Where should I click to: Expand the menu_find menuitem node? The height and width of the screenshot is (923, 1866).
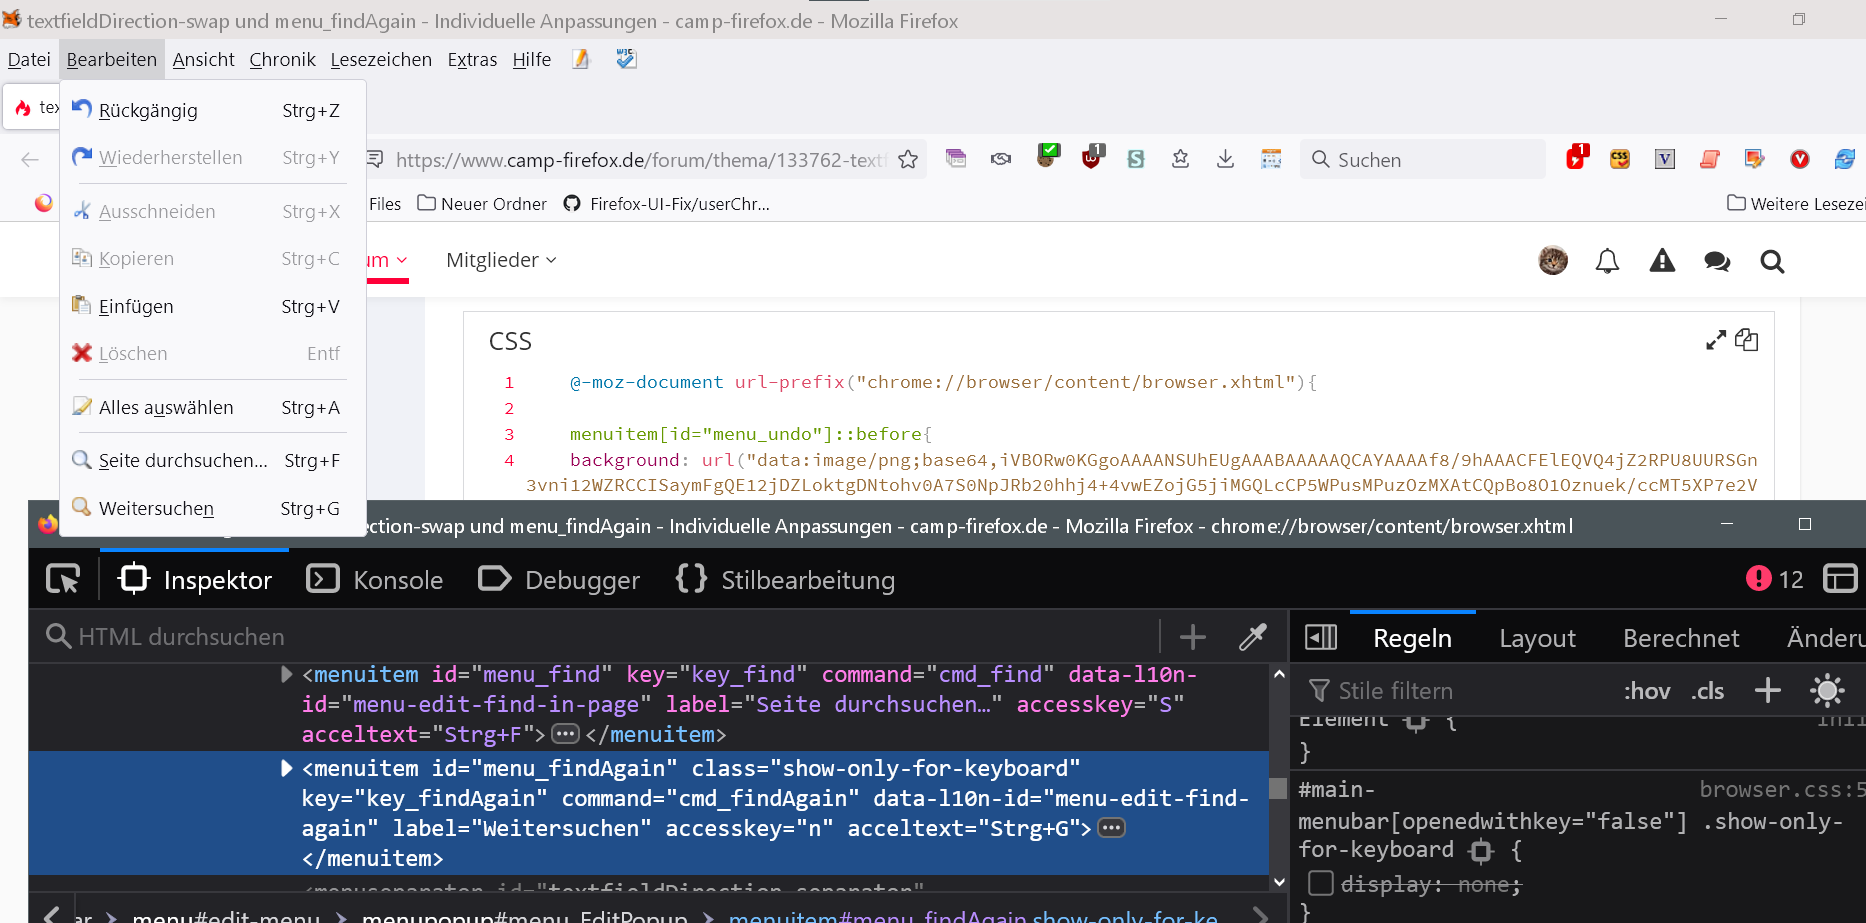[x=286, y=674]
